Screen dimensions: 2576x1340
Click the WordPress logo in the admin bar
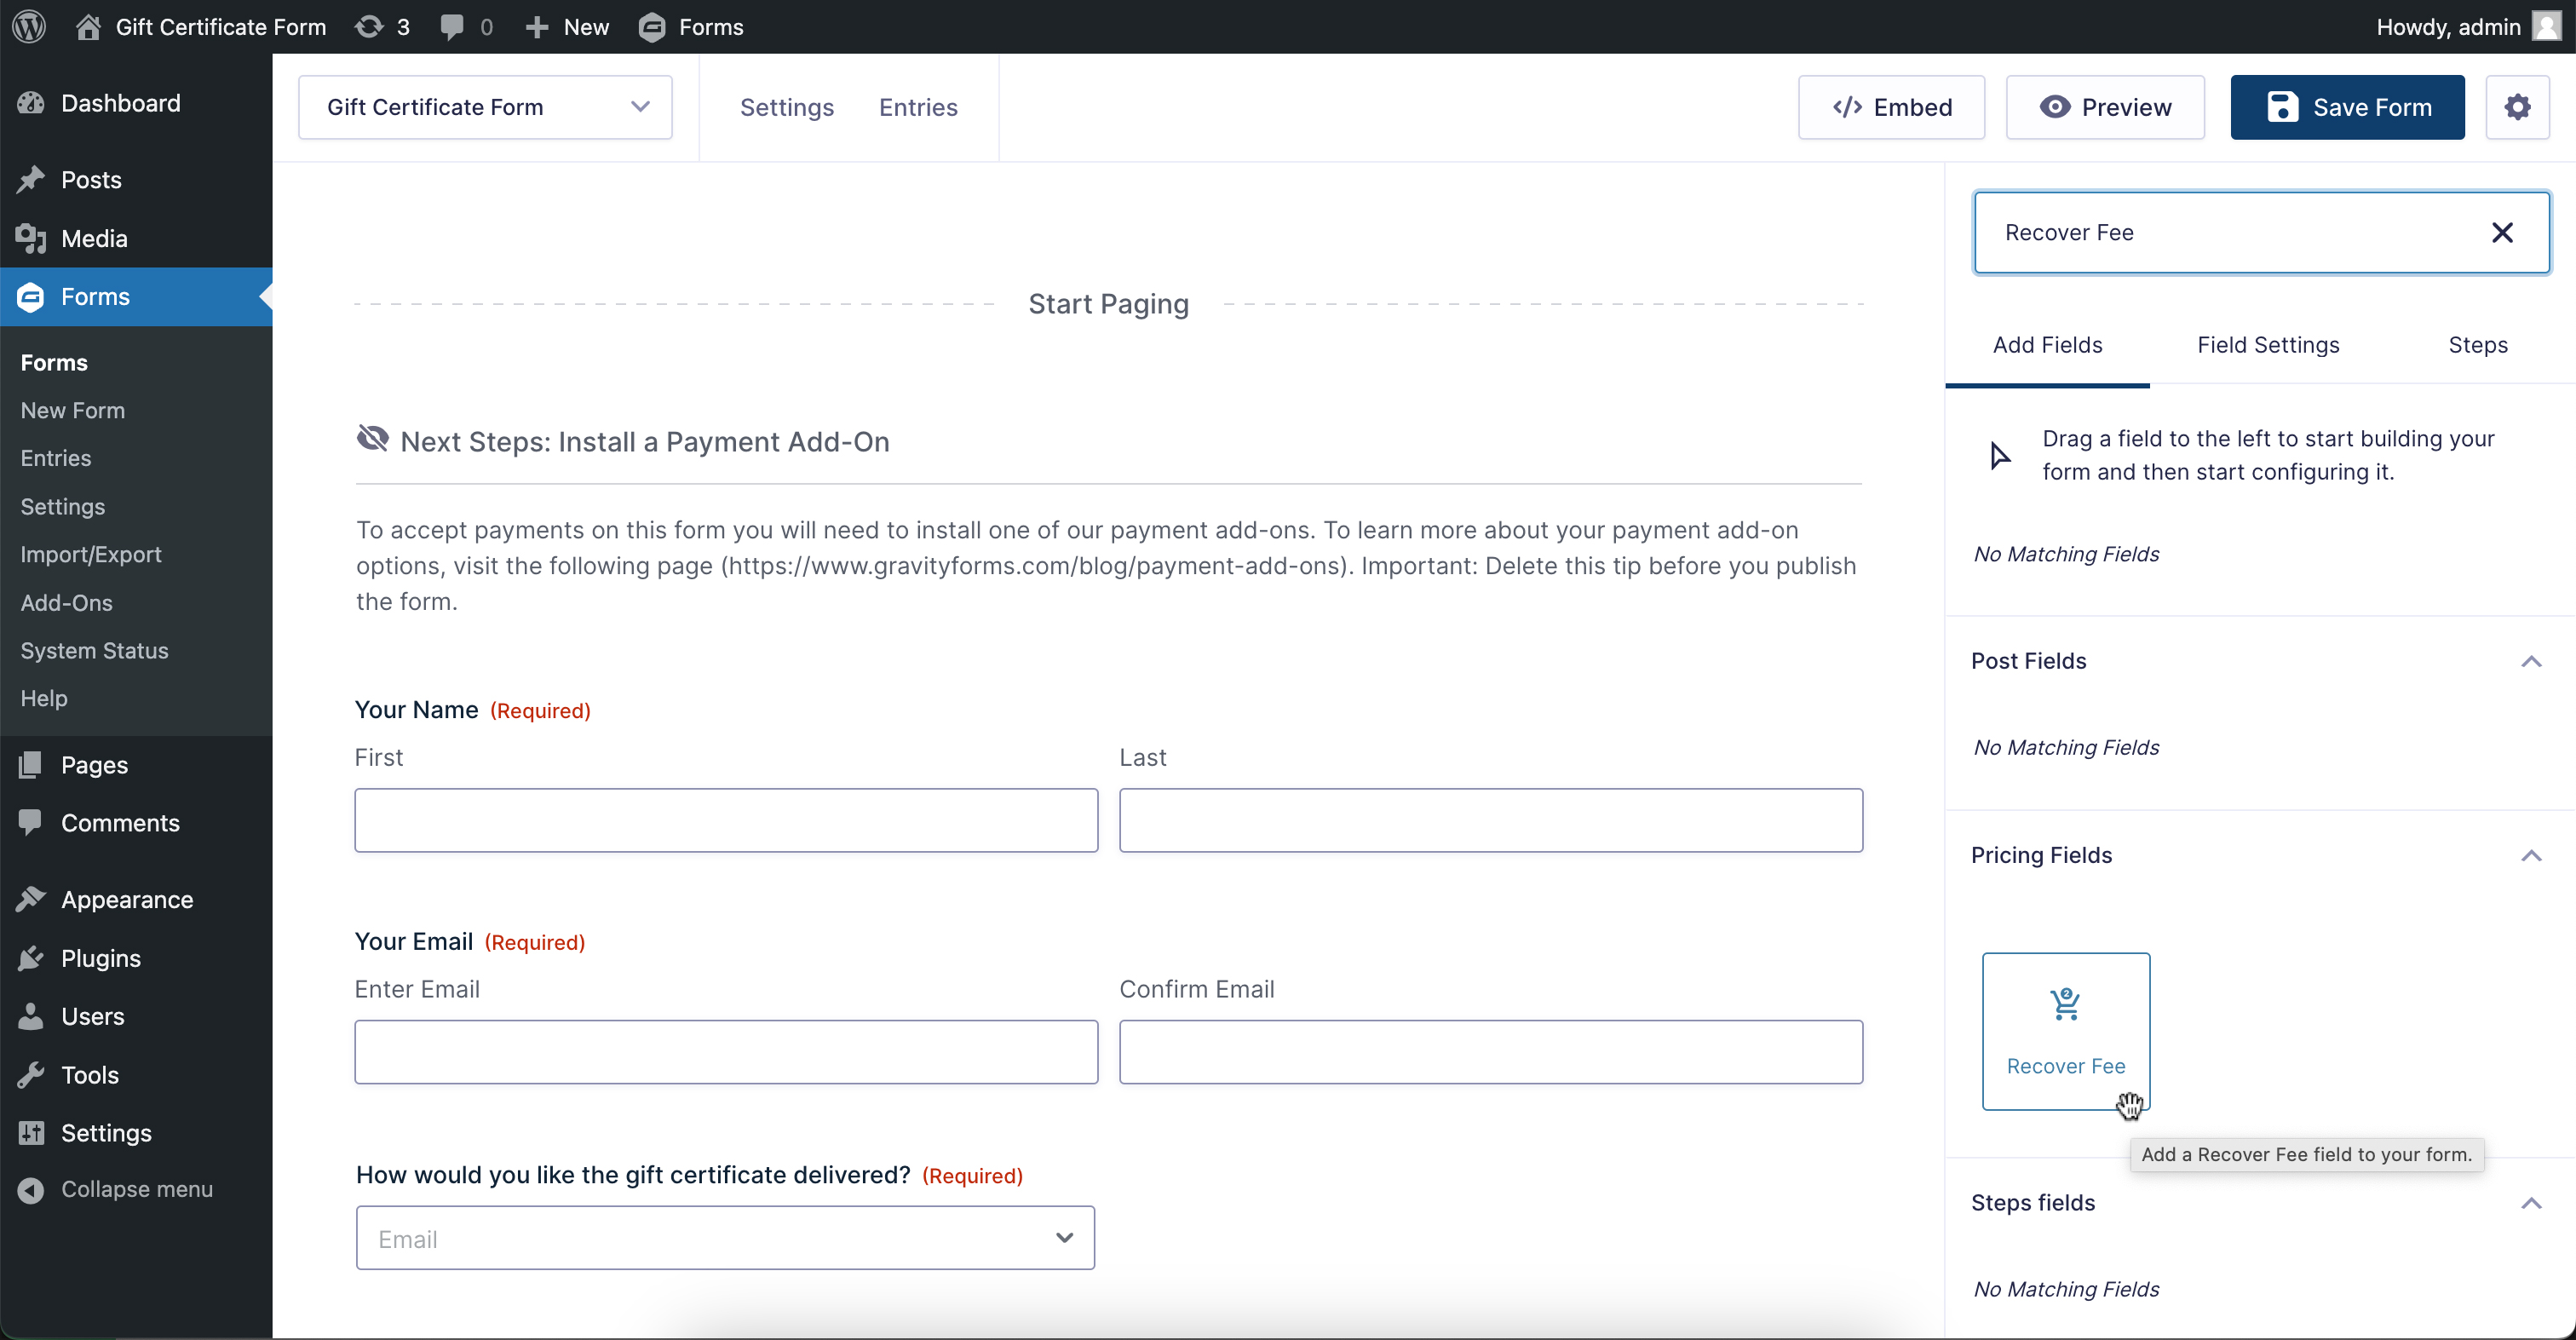pyautogui.click(x=27, y=26)
